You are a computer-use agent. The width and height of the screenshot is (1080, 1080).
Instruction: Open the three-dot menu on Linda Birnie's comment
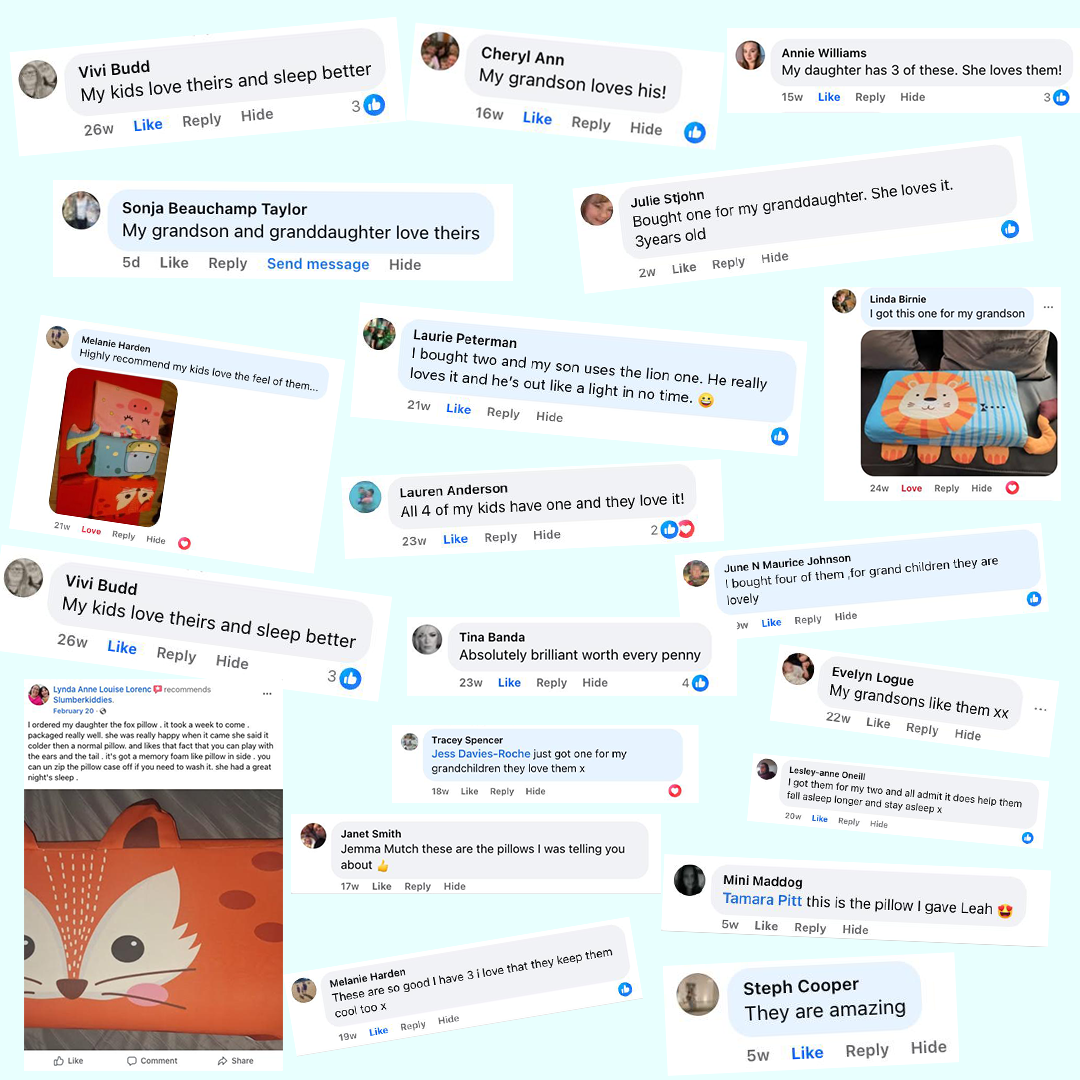tap(1048, 307)
